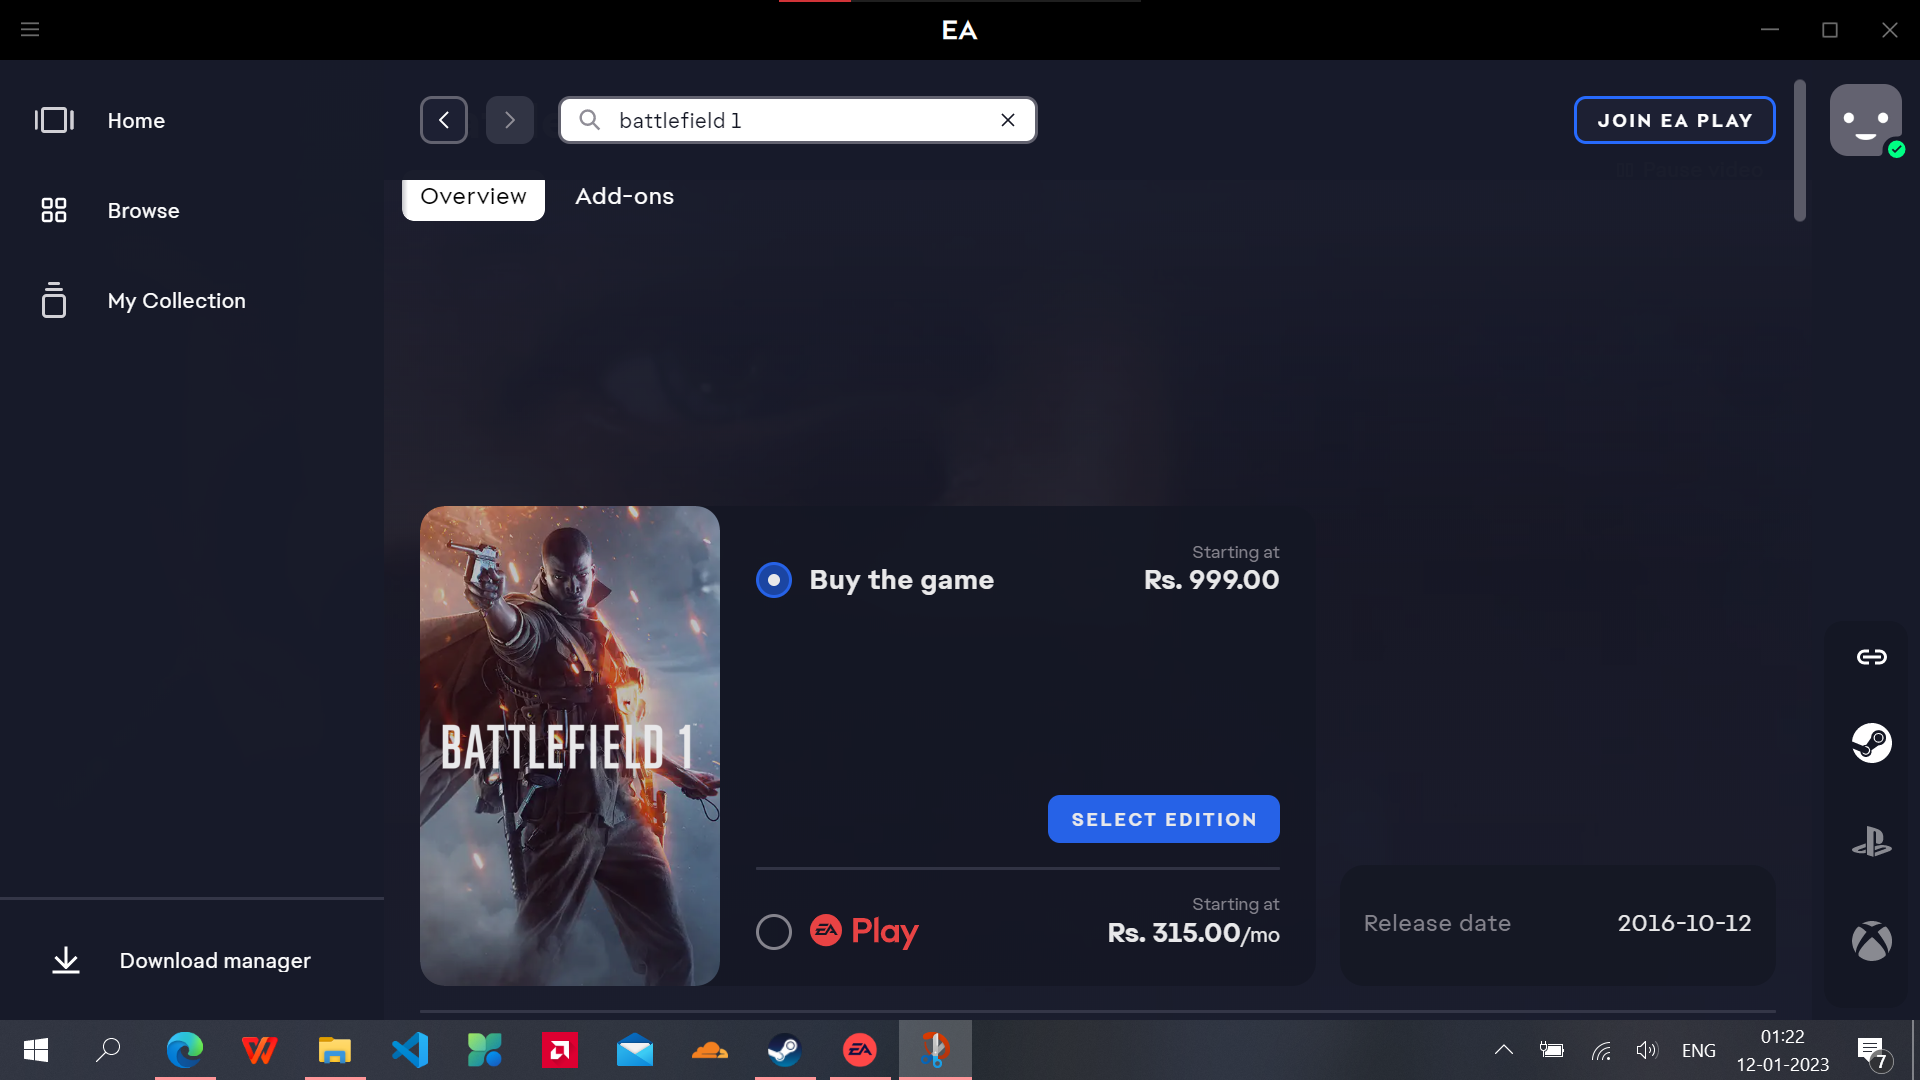Click Join EA Play button
The width and height of the screenshot is (1920, 1080).
click(1674, 120)
